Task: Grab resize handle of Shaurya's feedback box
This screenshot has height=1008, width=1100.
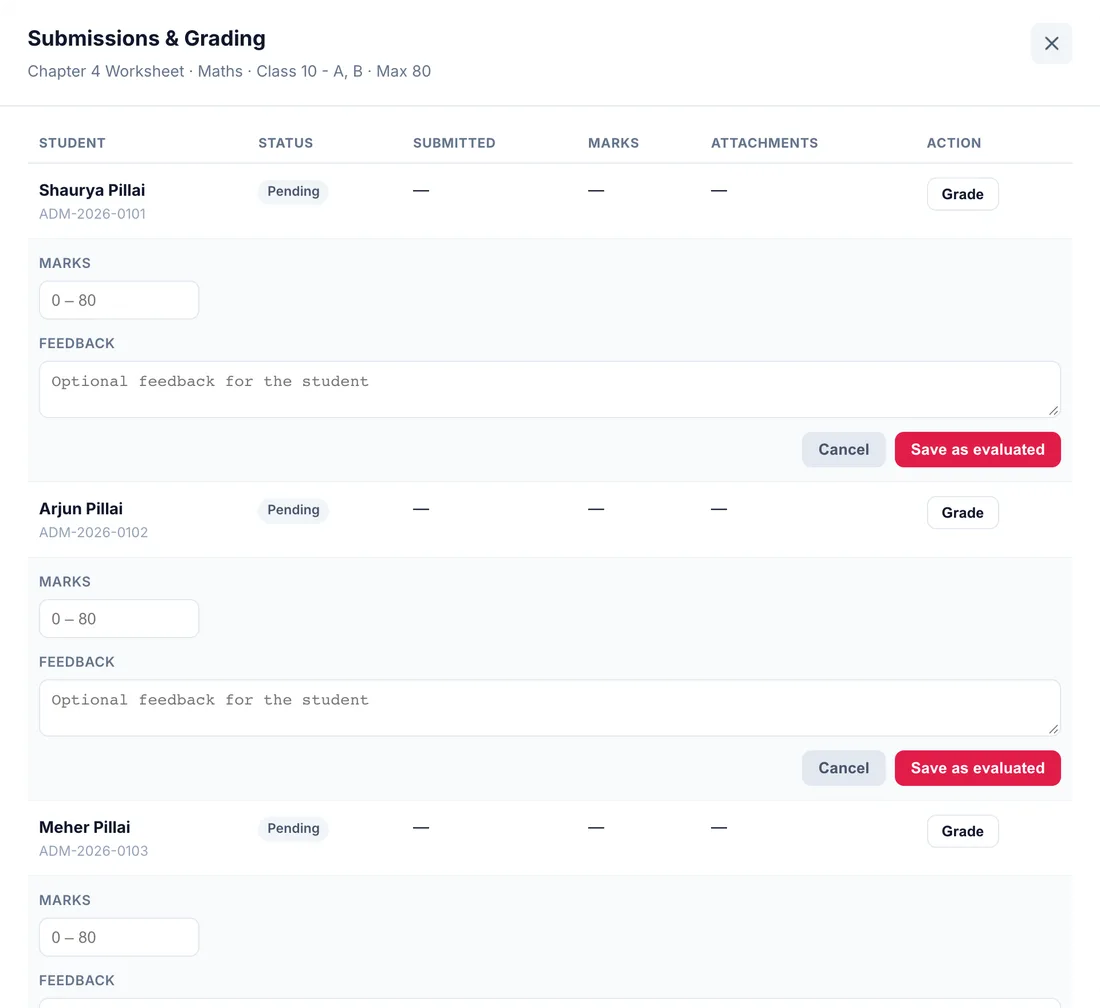Action: click(x=1053, y=410)
